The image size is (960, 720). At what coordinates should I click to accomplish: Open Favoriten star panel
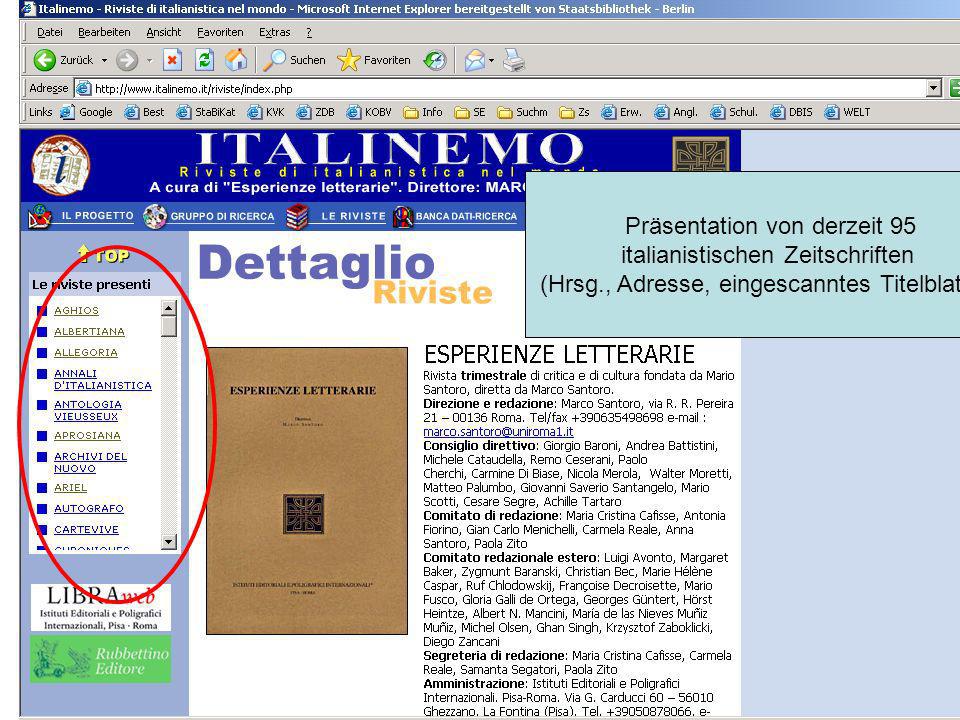coord(373,60)
